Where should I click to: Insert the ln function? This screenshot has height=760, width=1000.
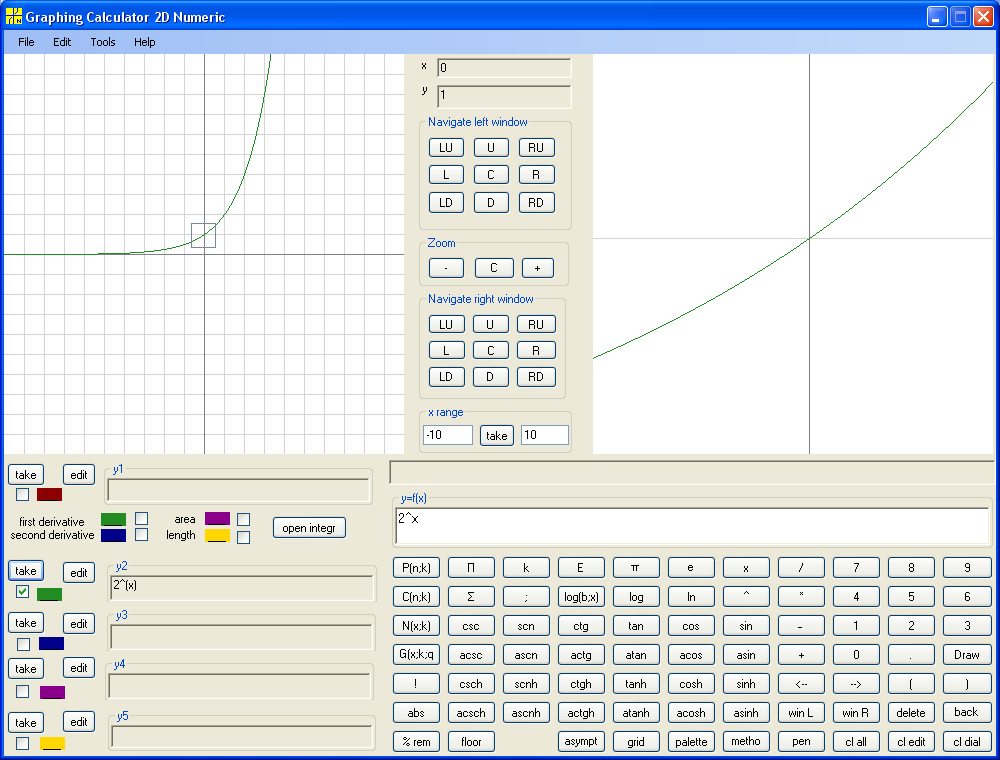pos(691,597)
